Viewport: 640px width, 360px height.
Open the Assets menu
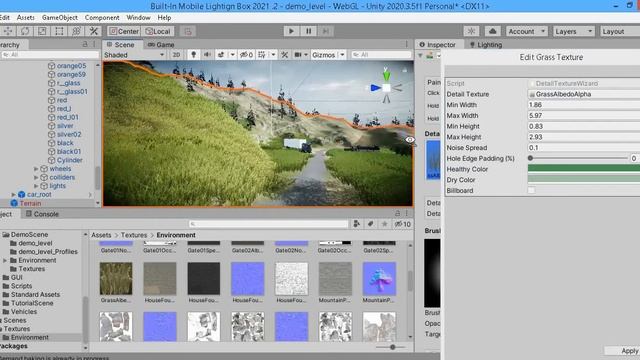click(x=26, y=18)
